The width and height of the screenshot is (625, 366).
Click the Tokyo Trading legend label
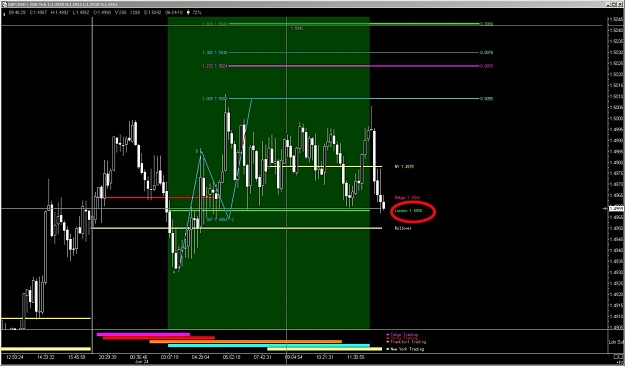[402, 335]
